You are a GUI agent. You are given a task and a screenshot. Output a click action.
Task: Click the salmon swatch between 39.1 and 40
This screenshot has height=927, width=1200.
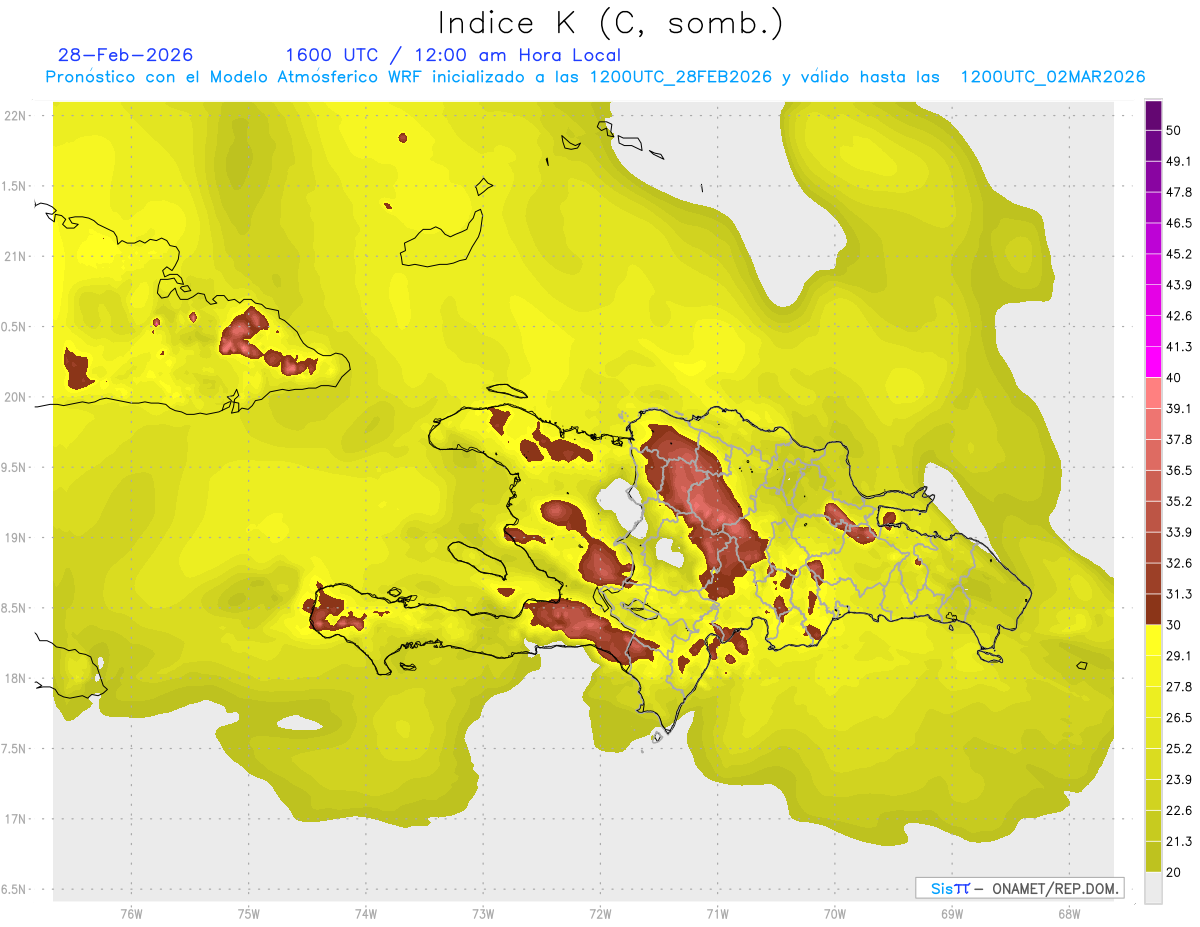(x=1154, y=393)
